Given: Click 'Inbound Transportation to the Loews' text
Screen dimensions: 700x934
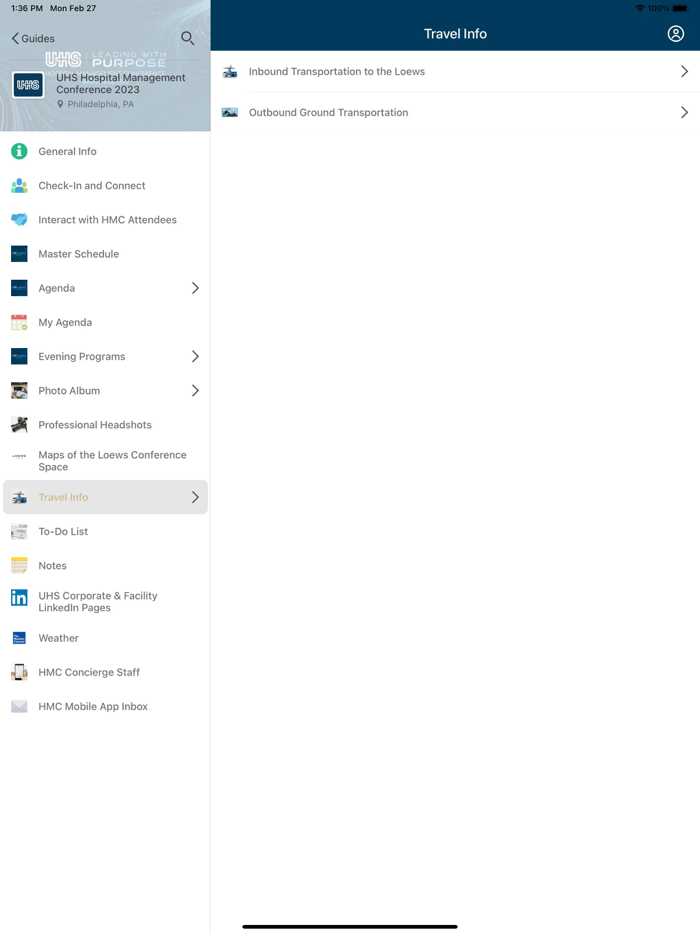Looking at the screenshot, I should (337, 71).
